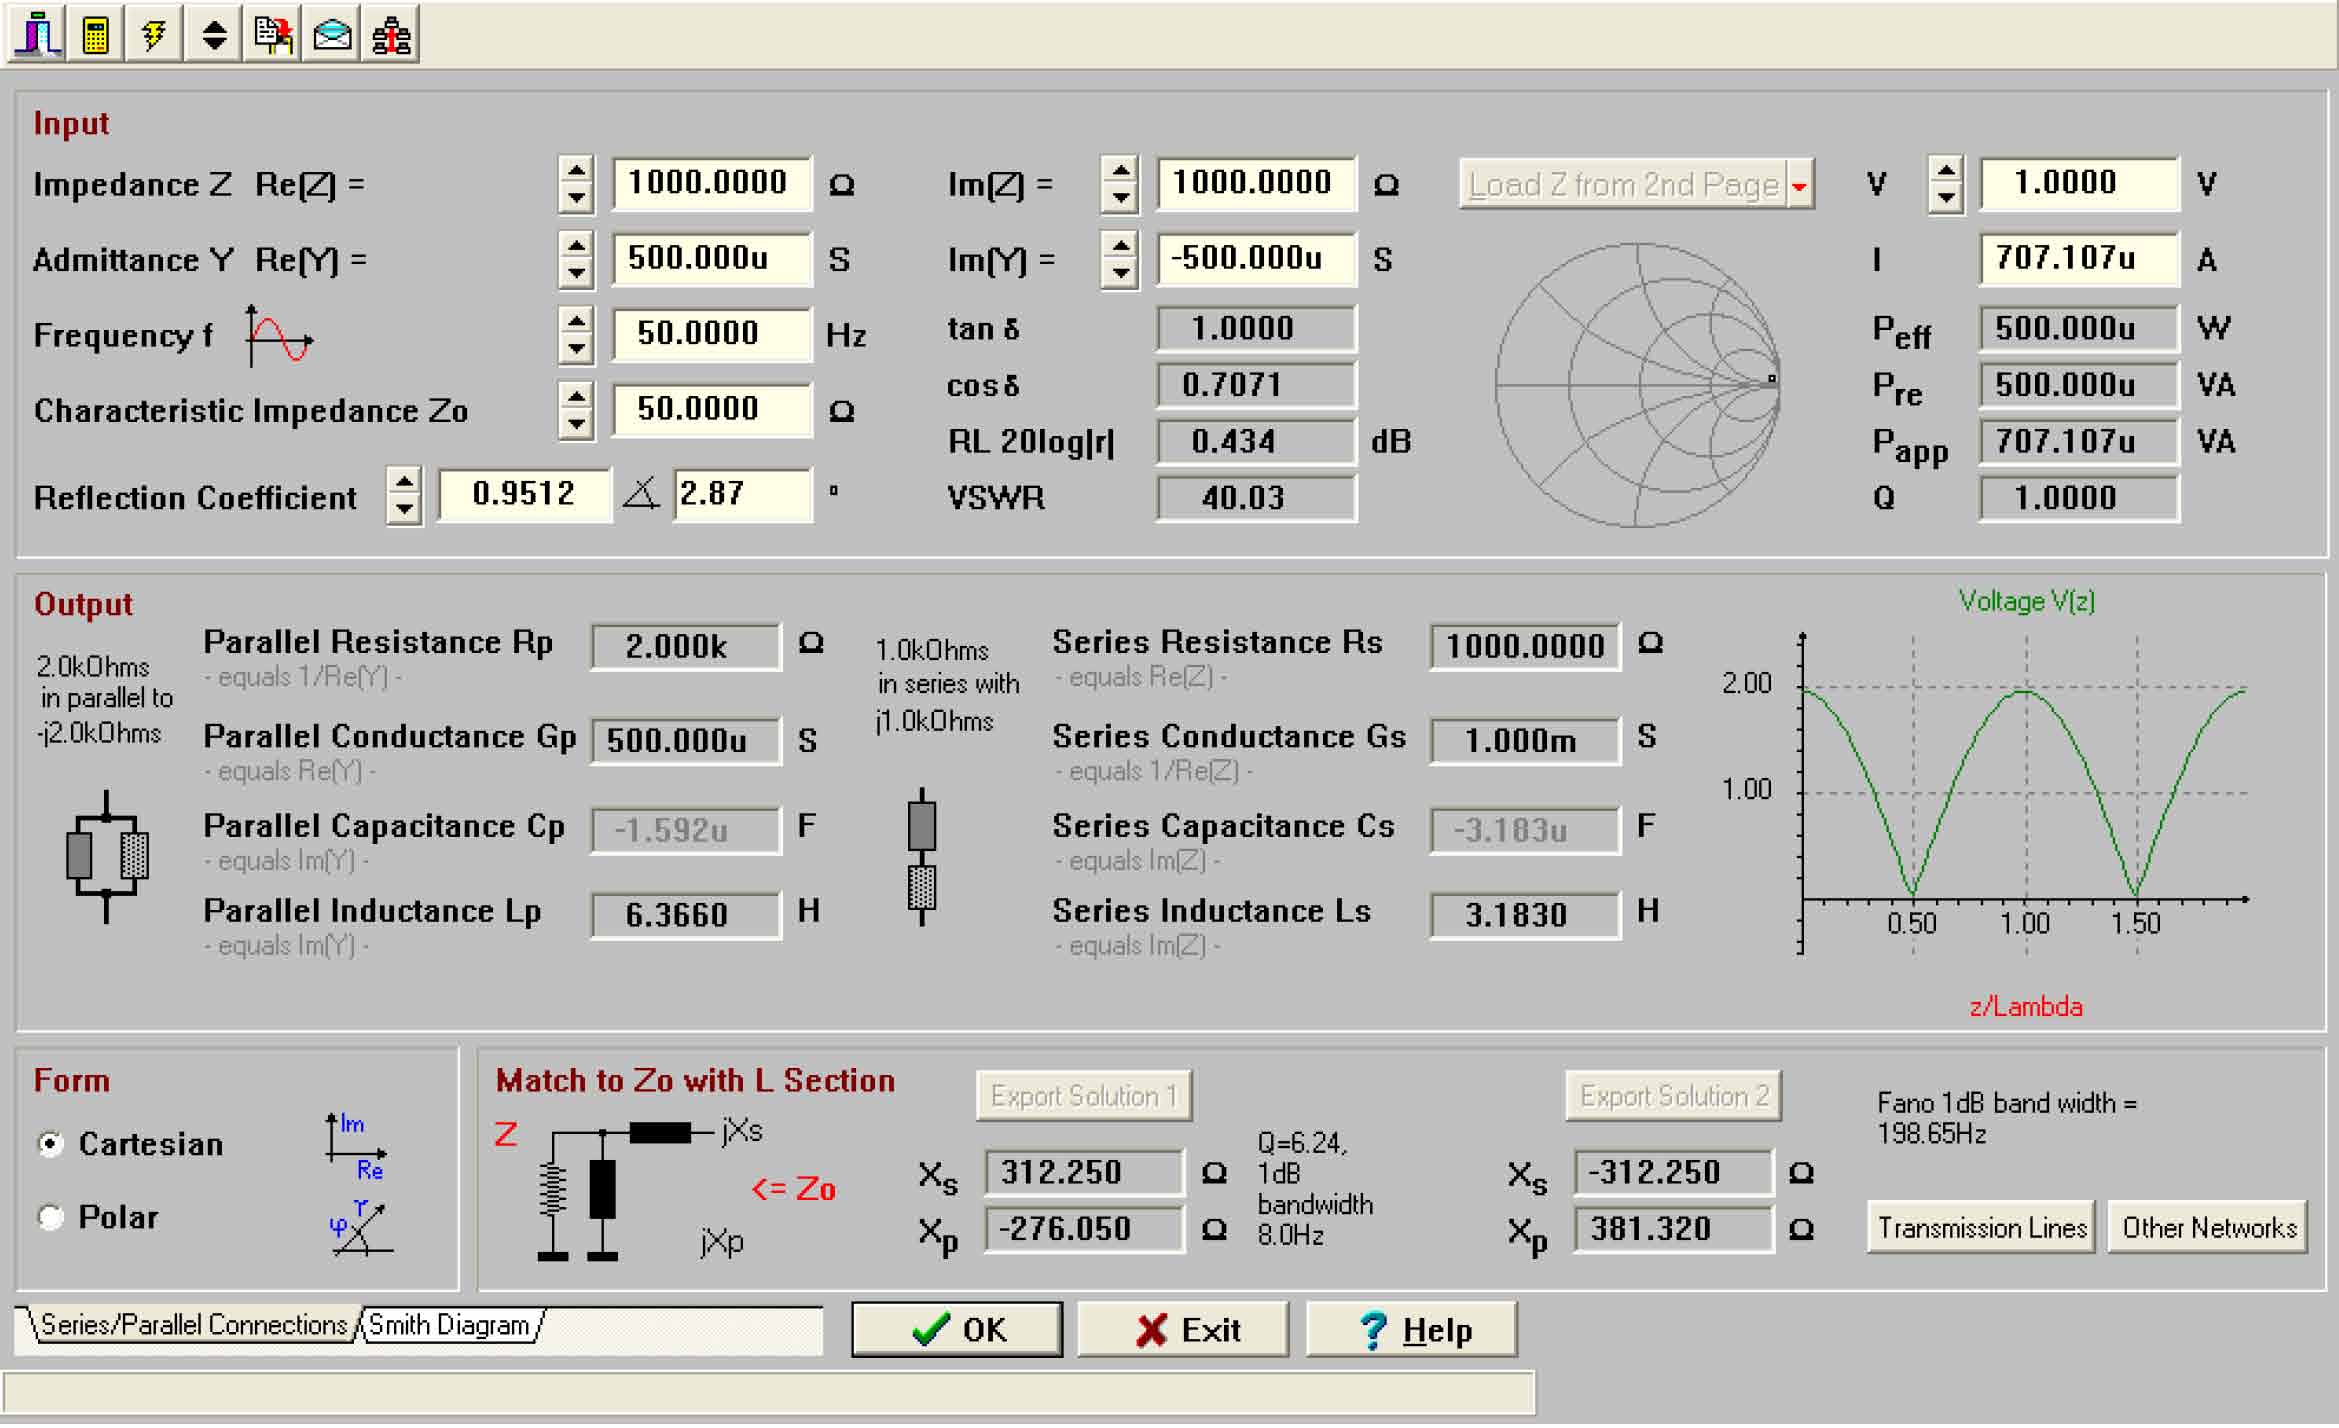This screenshot has height=1428, width=2339.
Task: Click the Characteristic Impedance Zo spinner arrows
Action: (576, 410)
